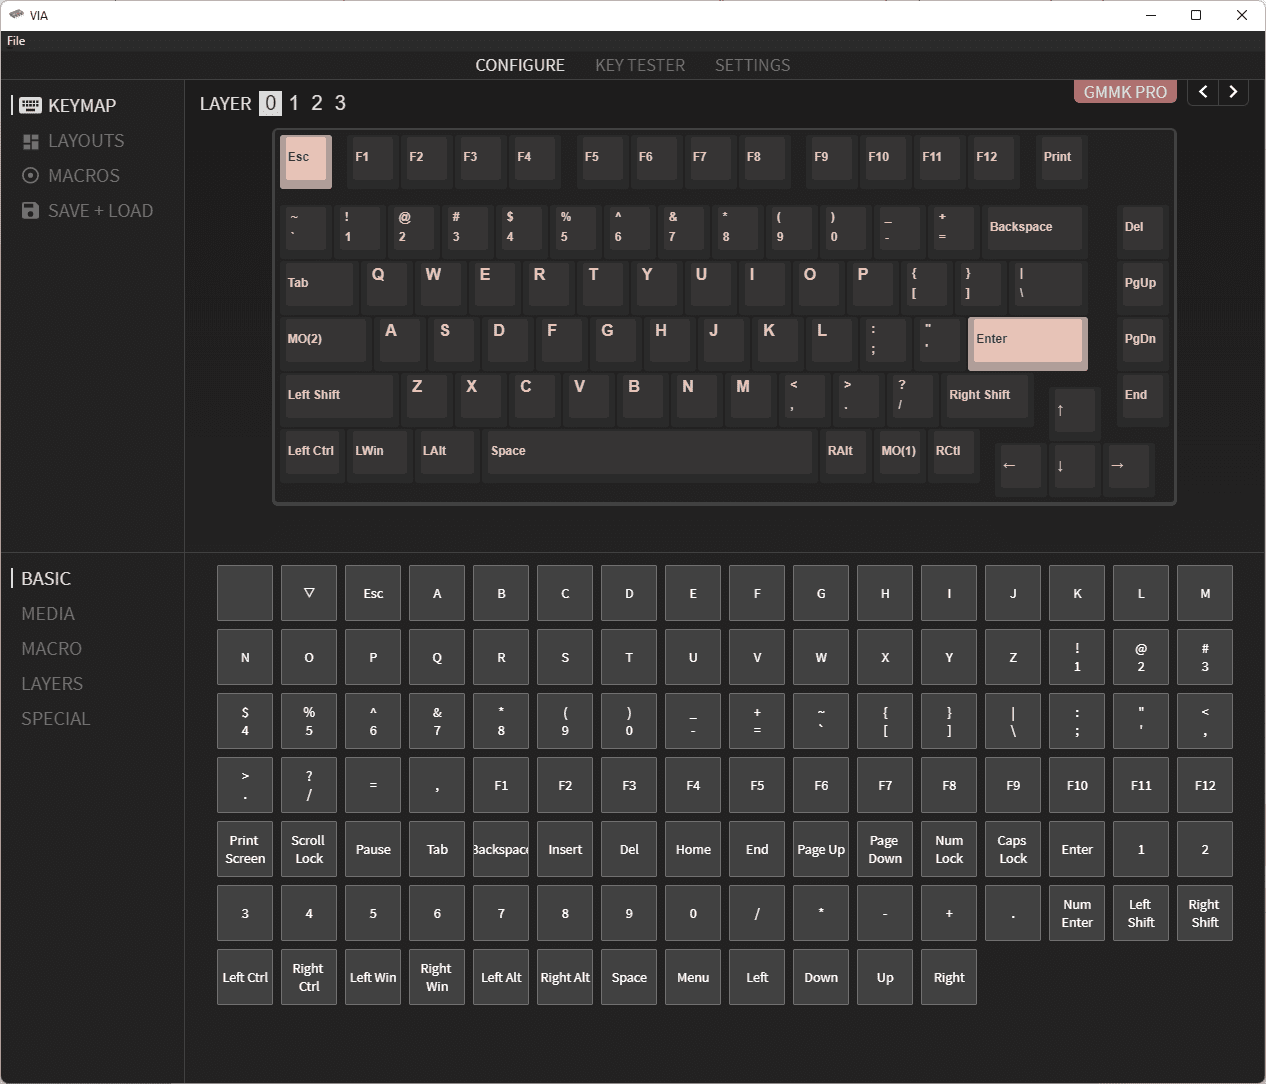Select the Backspace key on the keyboard
Image resolution: width=1266 pixels, height=1084 pixels.
coord(1034,231)
